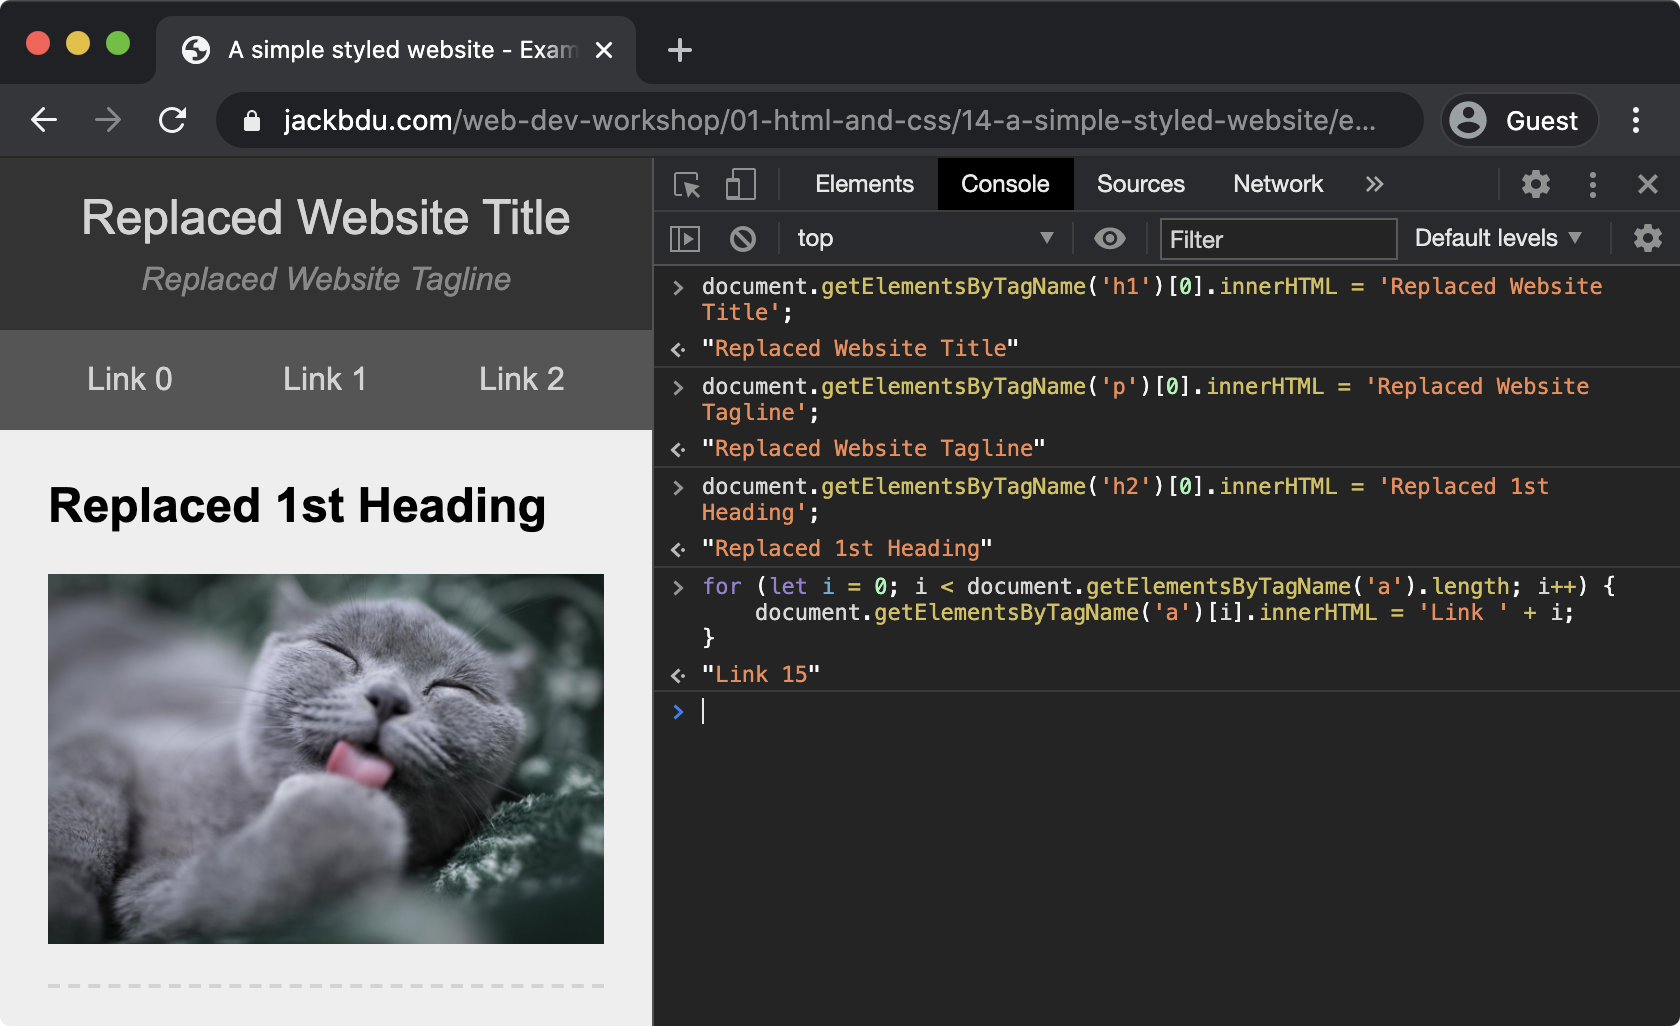Click the Link 1 navigation link
1680x1026 pixels.
tap(325, 379)
